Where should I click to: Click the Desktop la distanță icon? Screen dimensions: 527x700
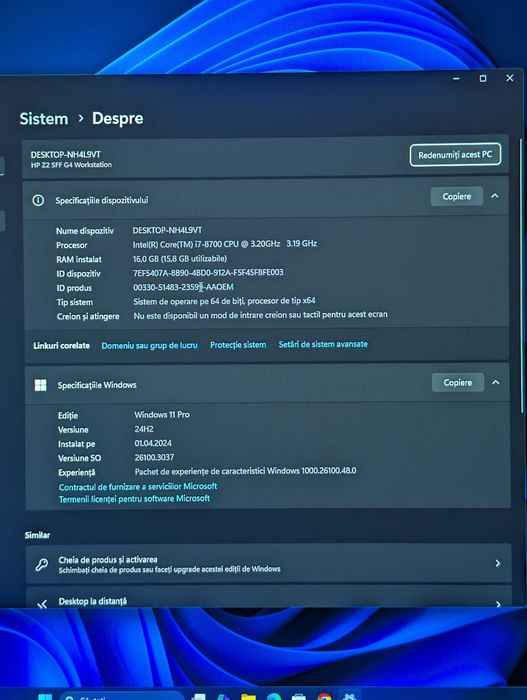pos(42,604)
